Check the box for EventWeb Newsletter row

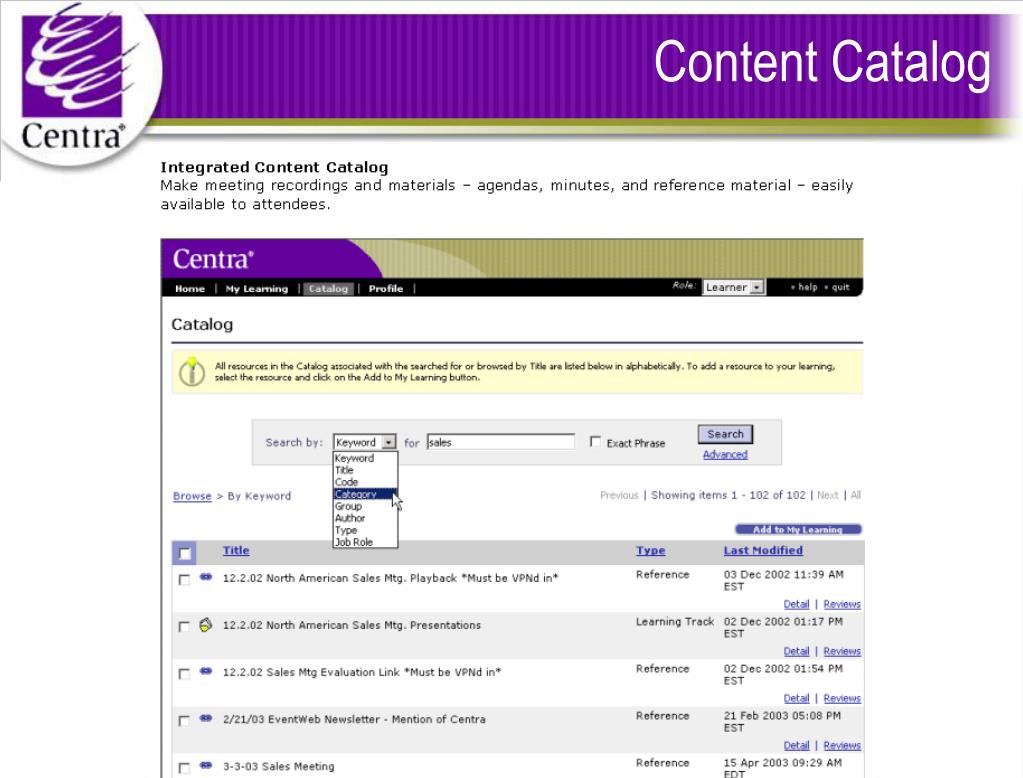point(184,721)
